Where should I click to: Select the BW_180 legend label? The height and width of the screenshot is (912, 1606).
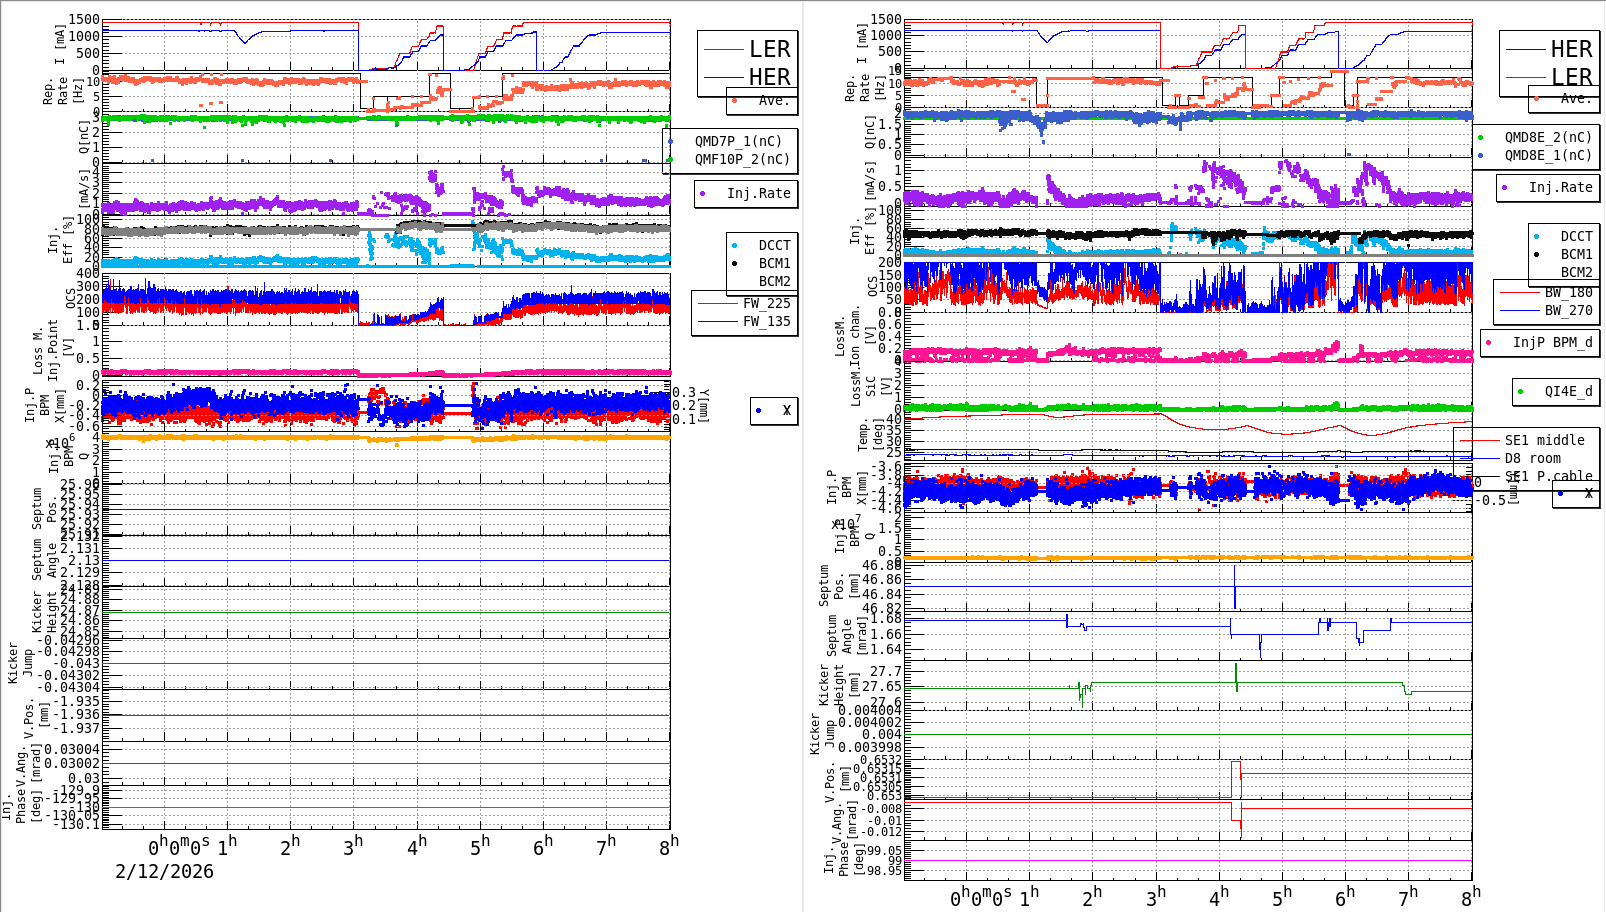(x=1568, y=292)
